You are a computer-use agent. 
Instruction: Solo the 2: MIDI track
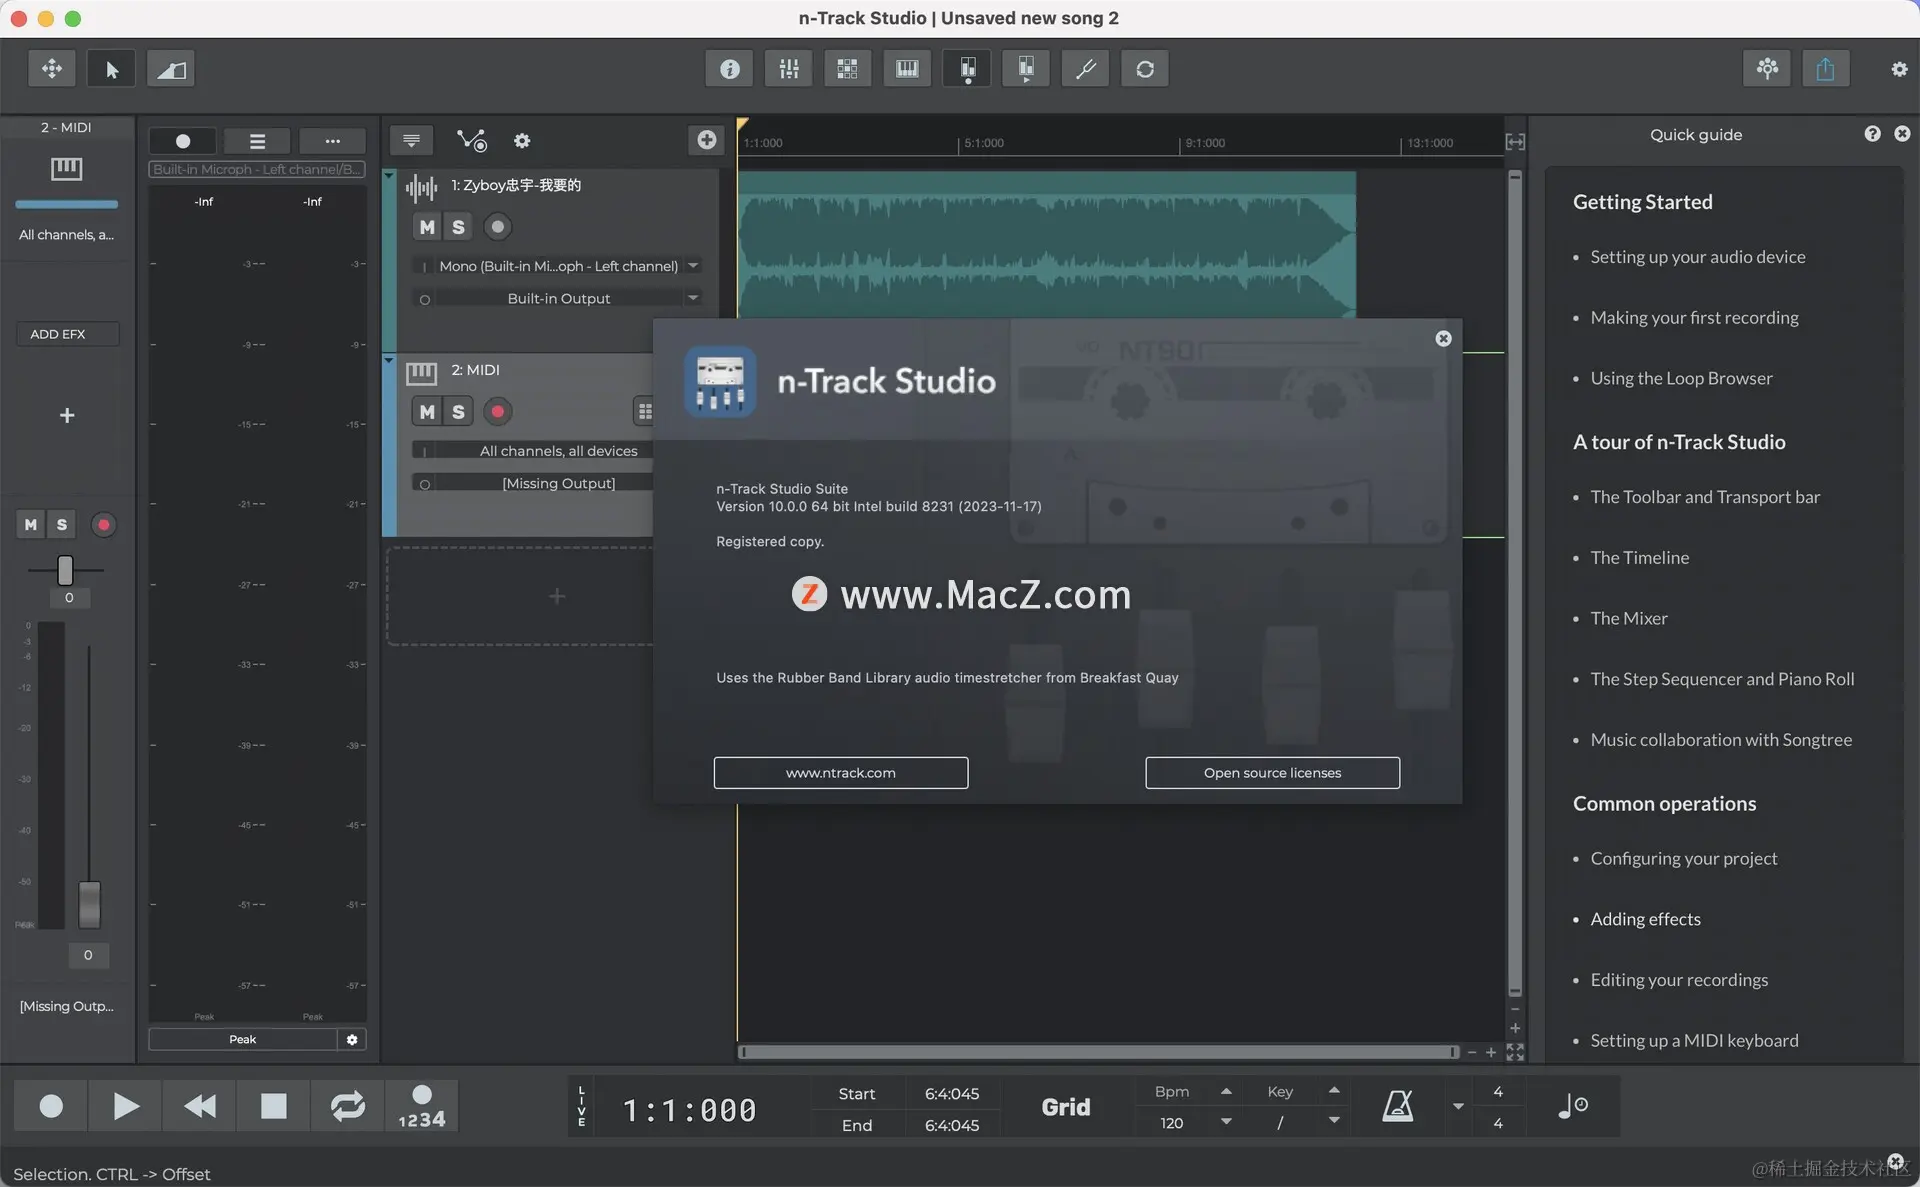(x=458, y=412)
